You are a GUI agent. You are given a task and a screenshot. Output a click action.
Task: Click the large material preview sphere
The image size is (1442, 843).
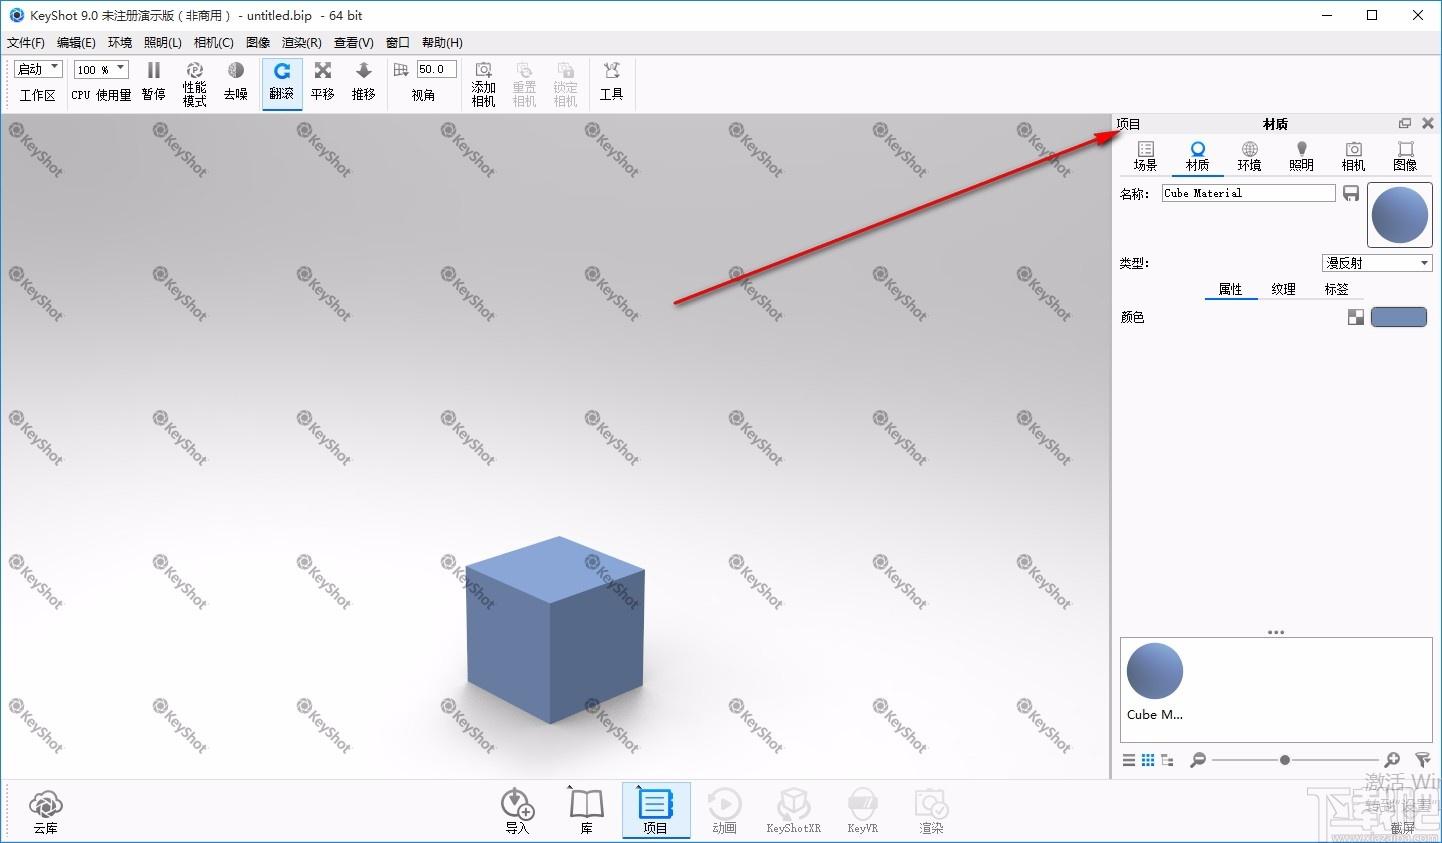[x=1400, y=215]
